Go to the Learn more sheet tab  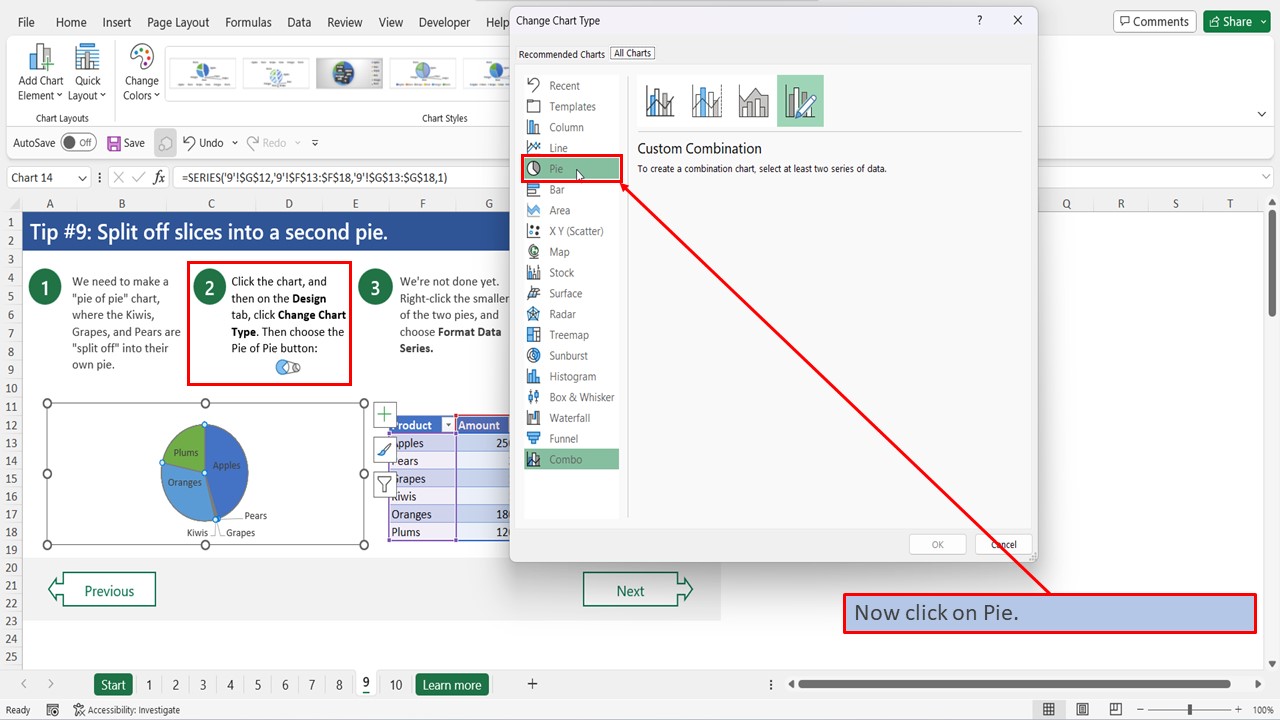452,685
